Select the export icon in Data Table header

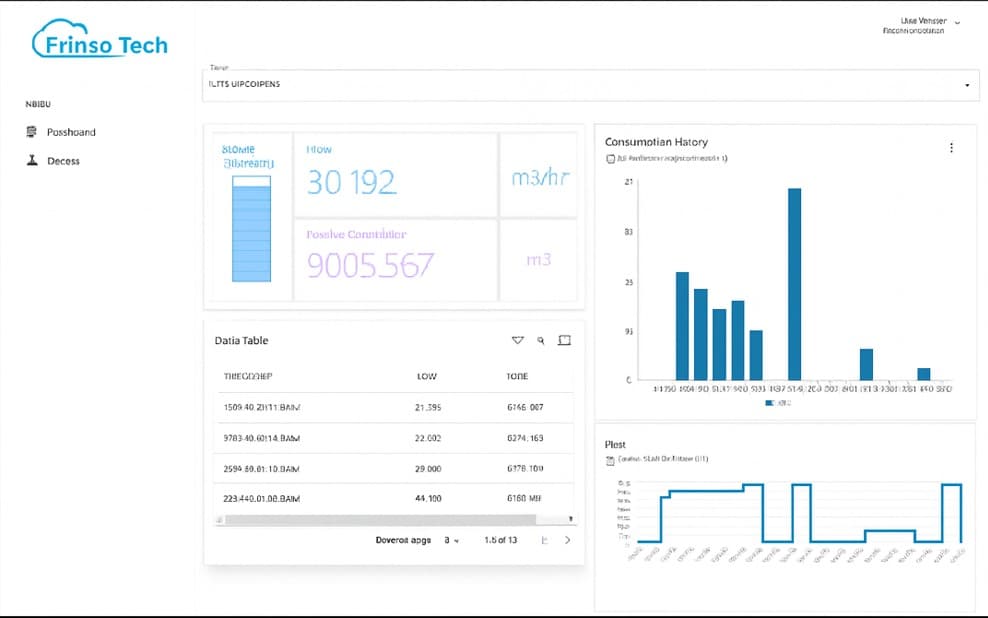coord(564,340)
